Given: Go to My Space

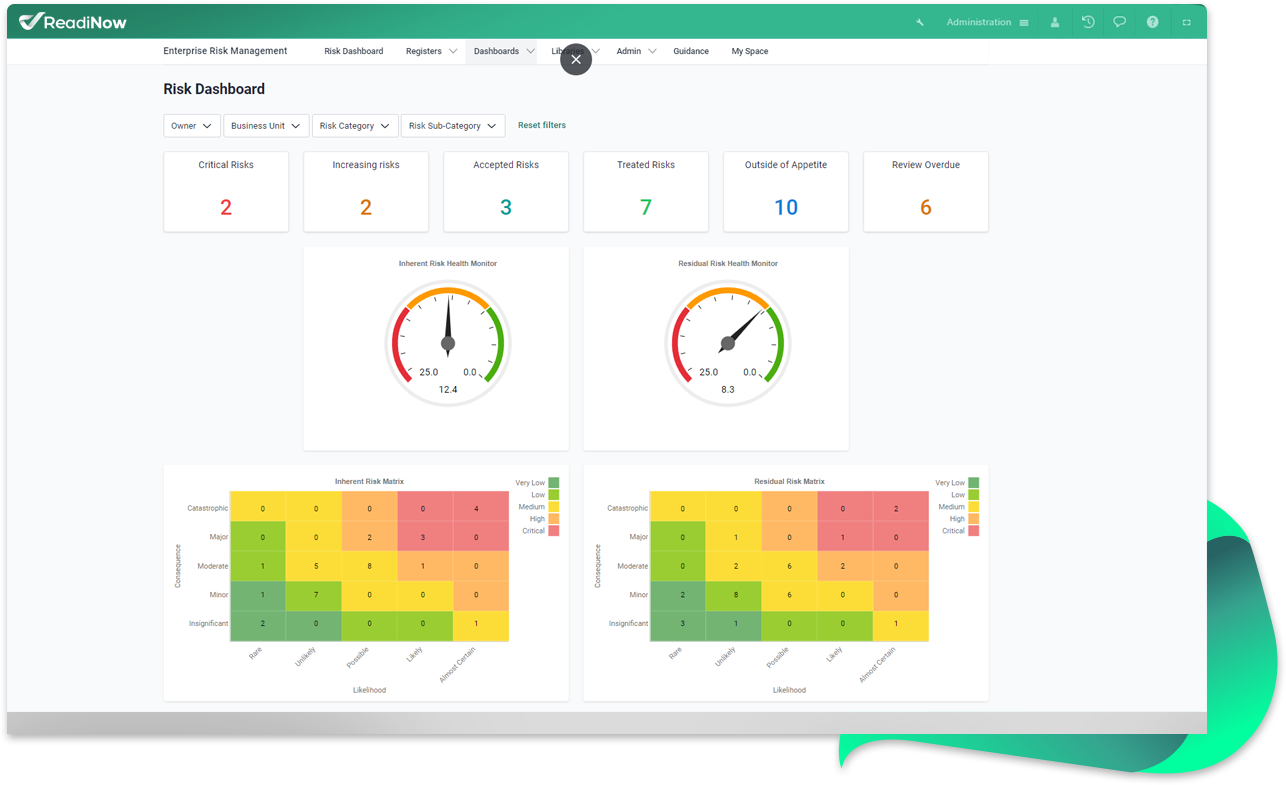Looking at the screenshot, I should (x=750, y=51).
